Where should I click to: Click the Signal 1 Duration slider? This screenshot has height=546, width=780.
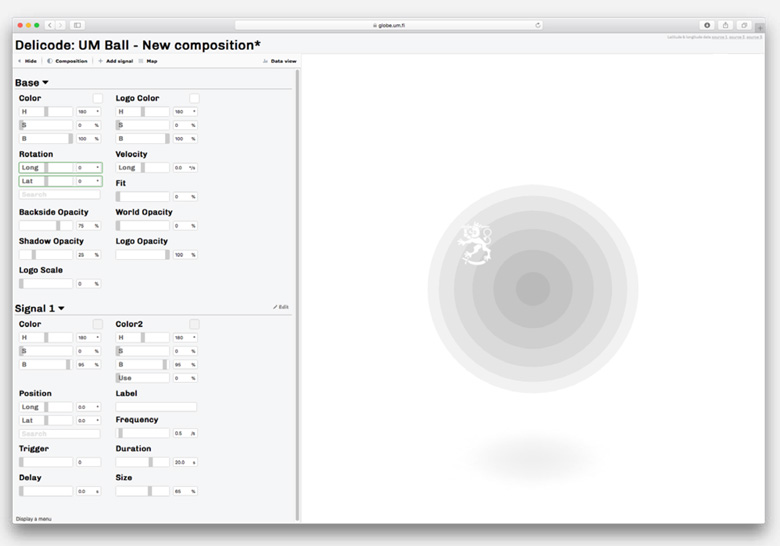pyautogui.click(x=142, y=462)
